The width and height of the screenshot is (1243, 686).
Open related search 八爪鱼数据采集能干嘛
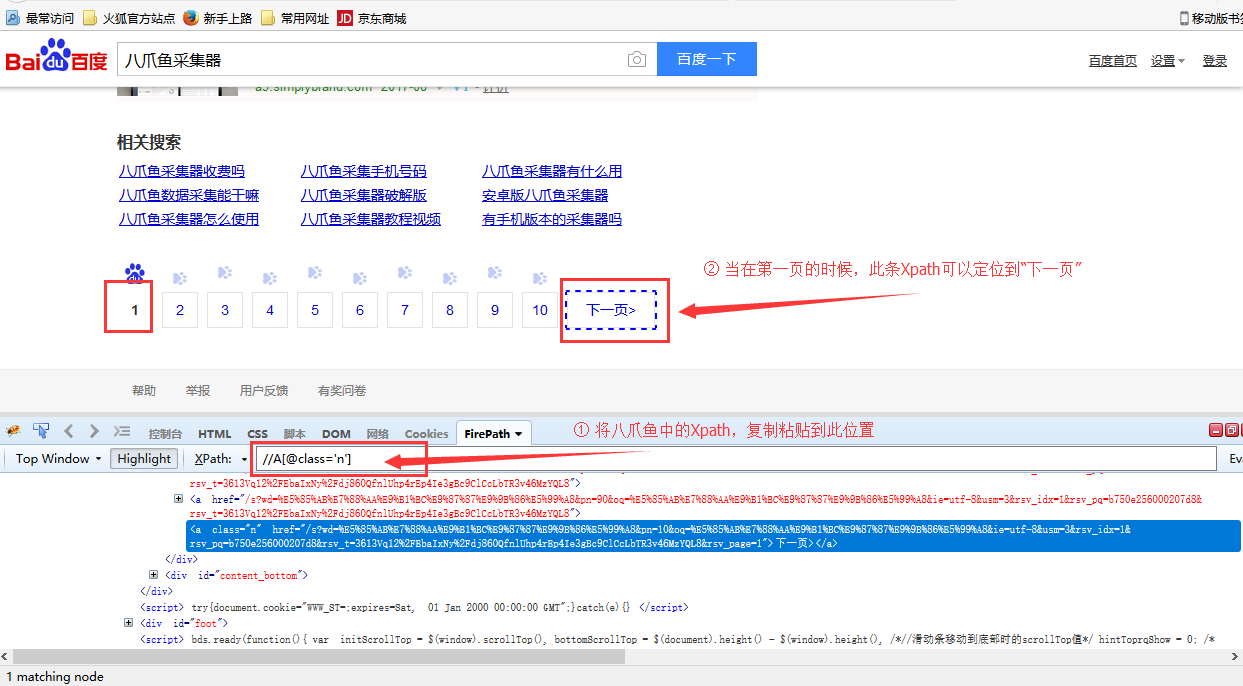point(189,195)
